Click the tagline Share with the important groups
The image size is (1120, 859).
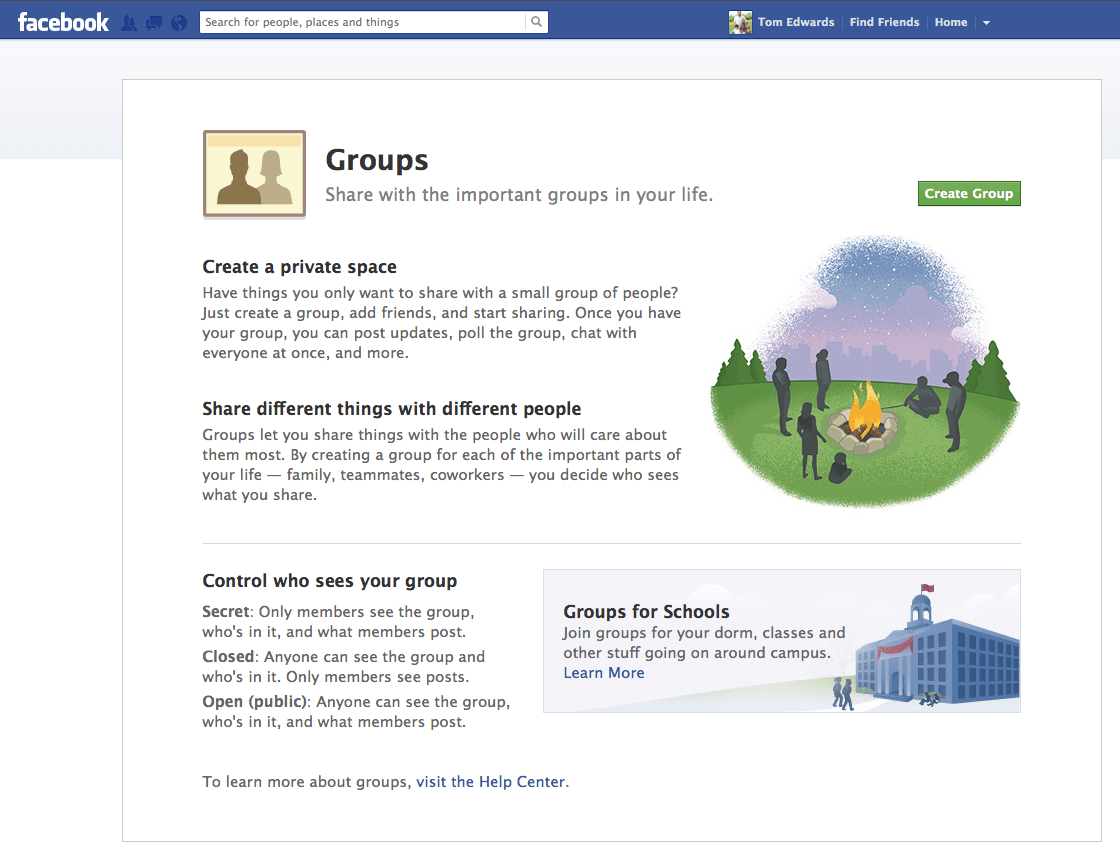tap(519, 195)
